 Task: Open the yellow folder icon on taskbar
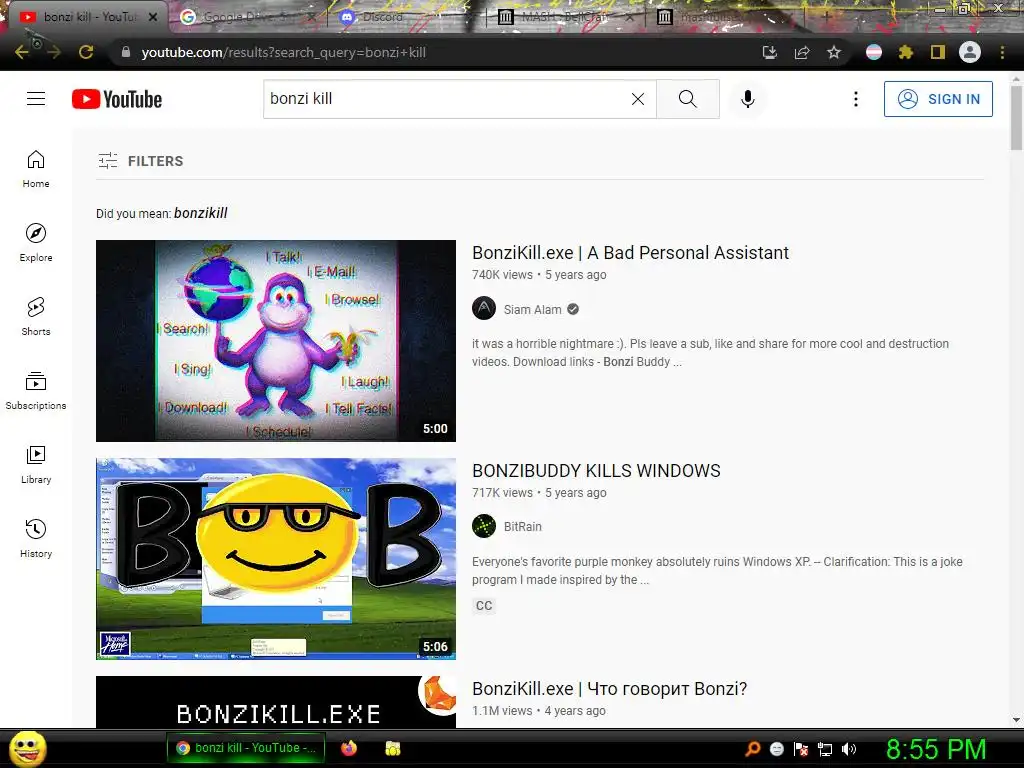pos(392,748)
